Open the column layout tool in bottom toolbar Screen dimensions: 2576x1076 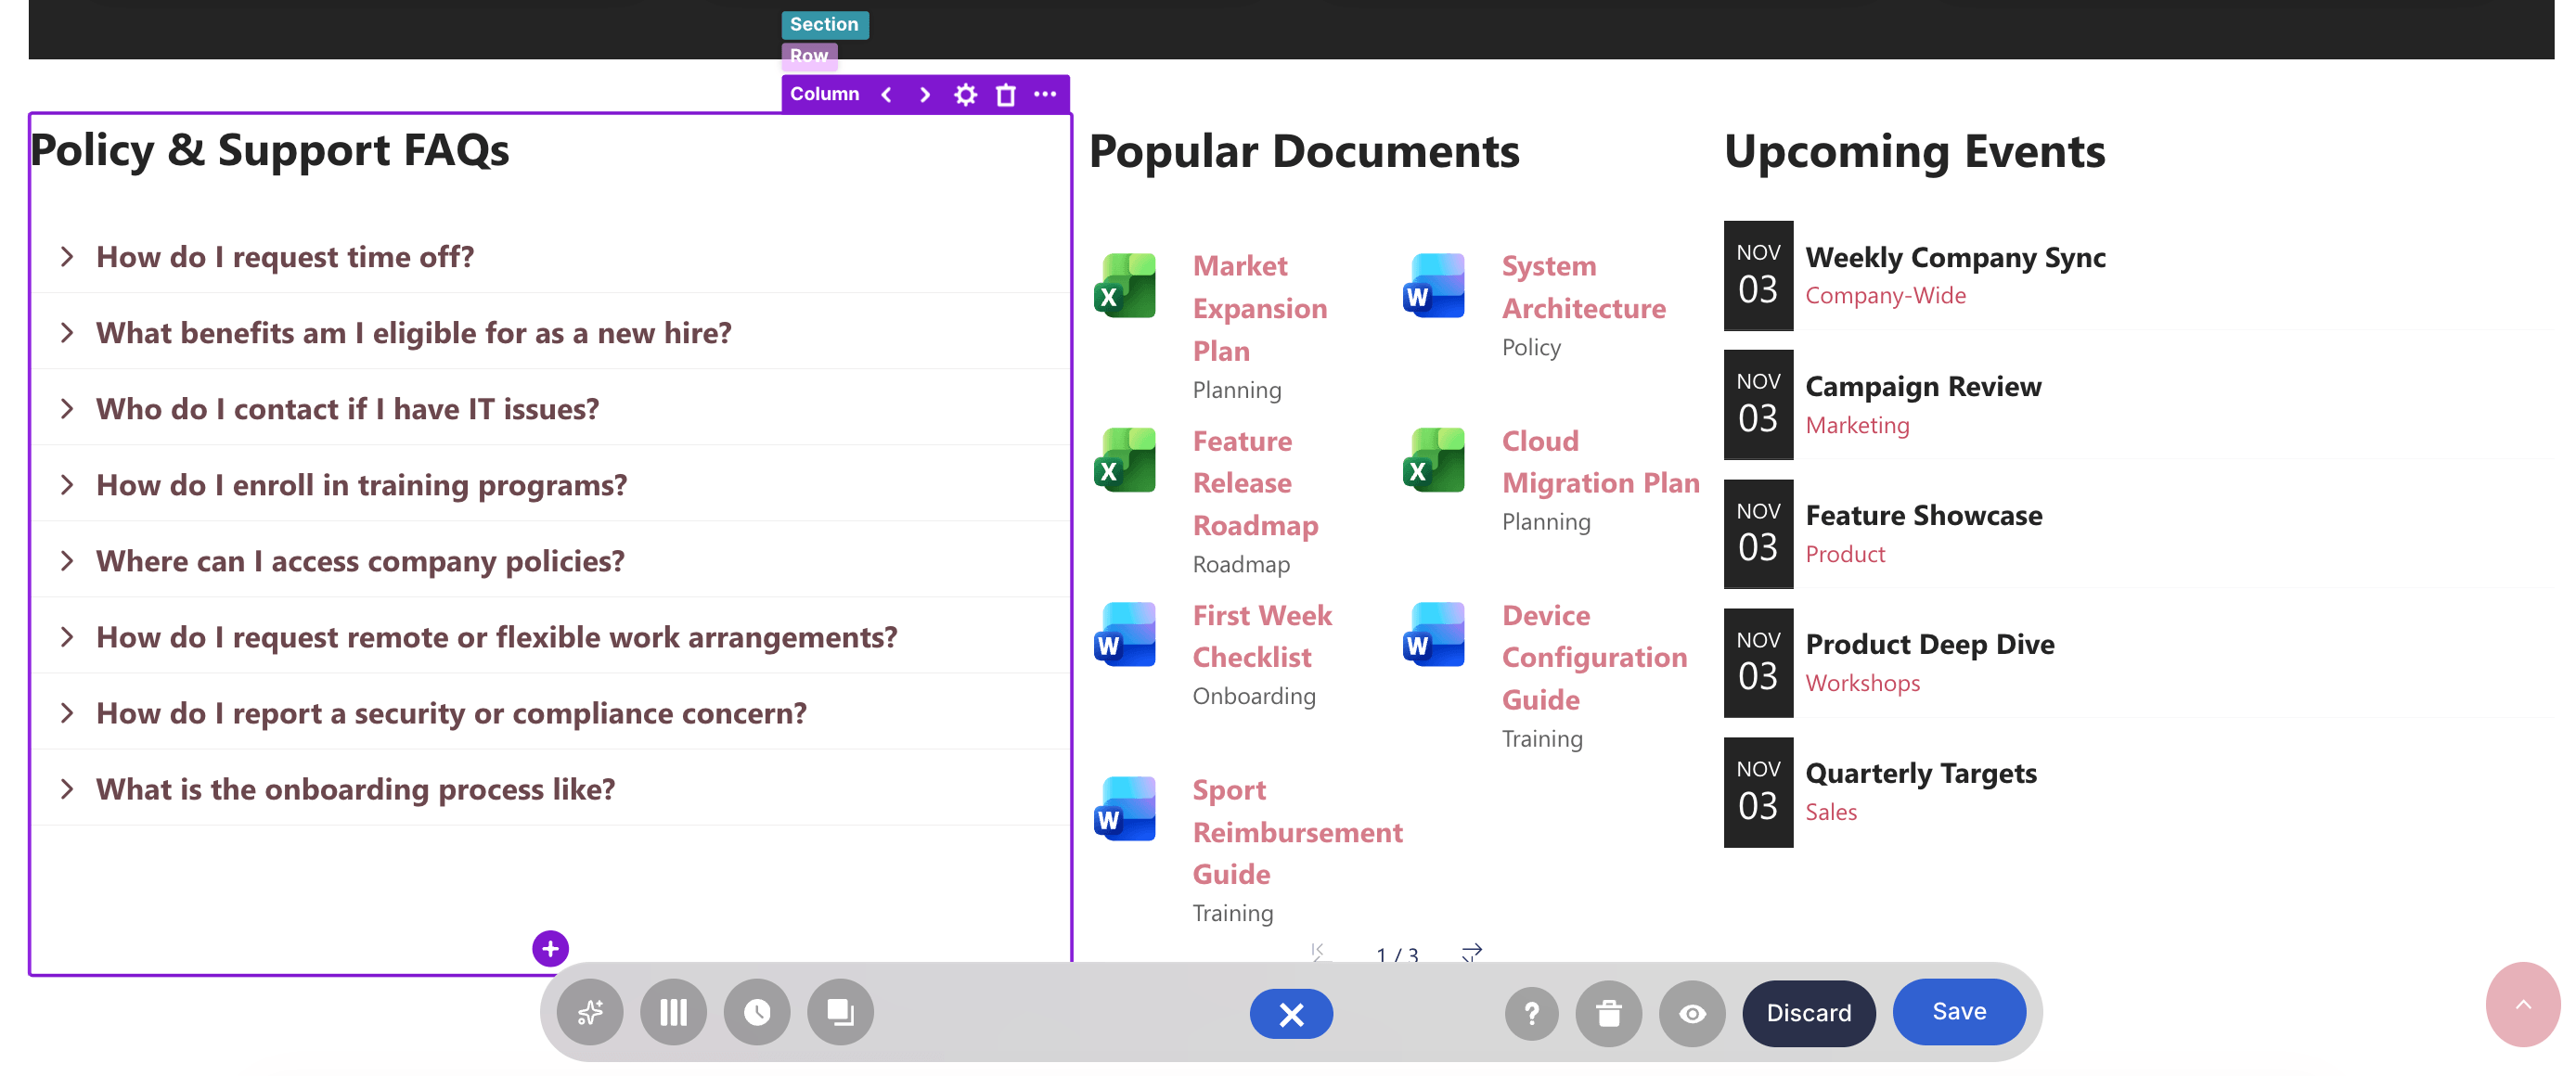tap(674, 1012)
